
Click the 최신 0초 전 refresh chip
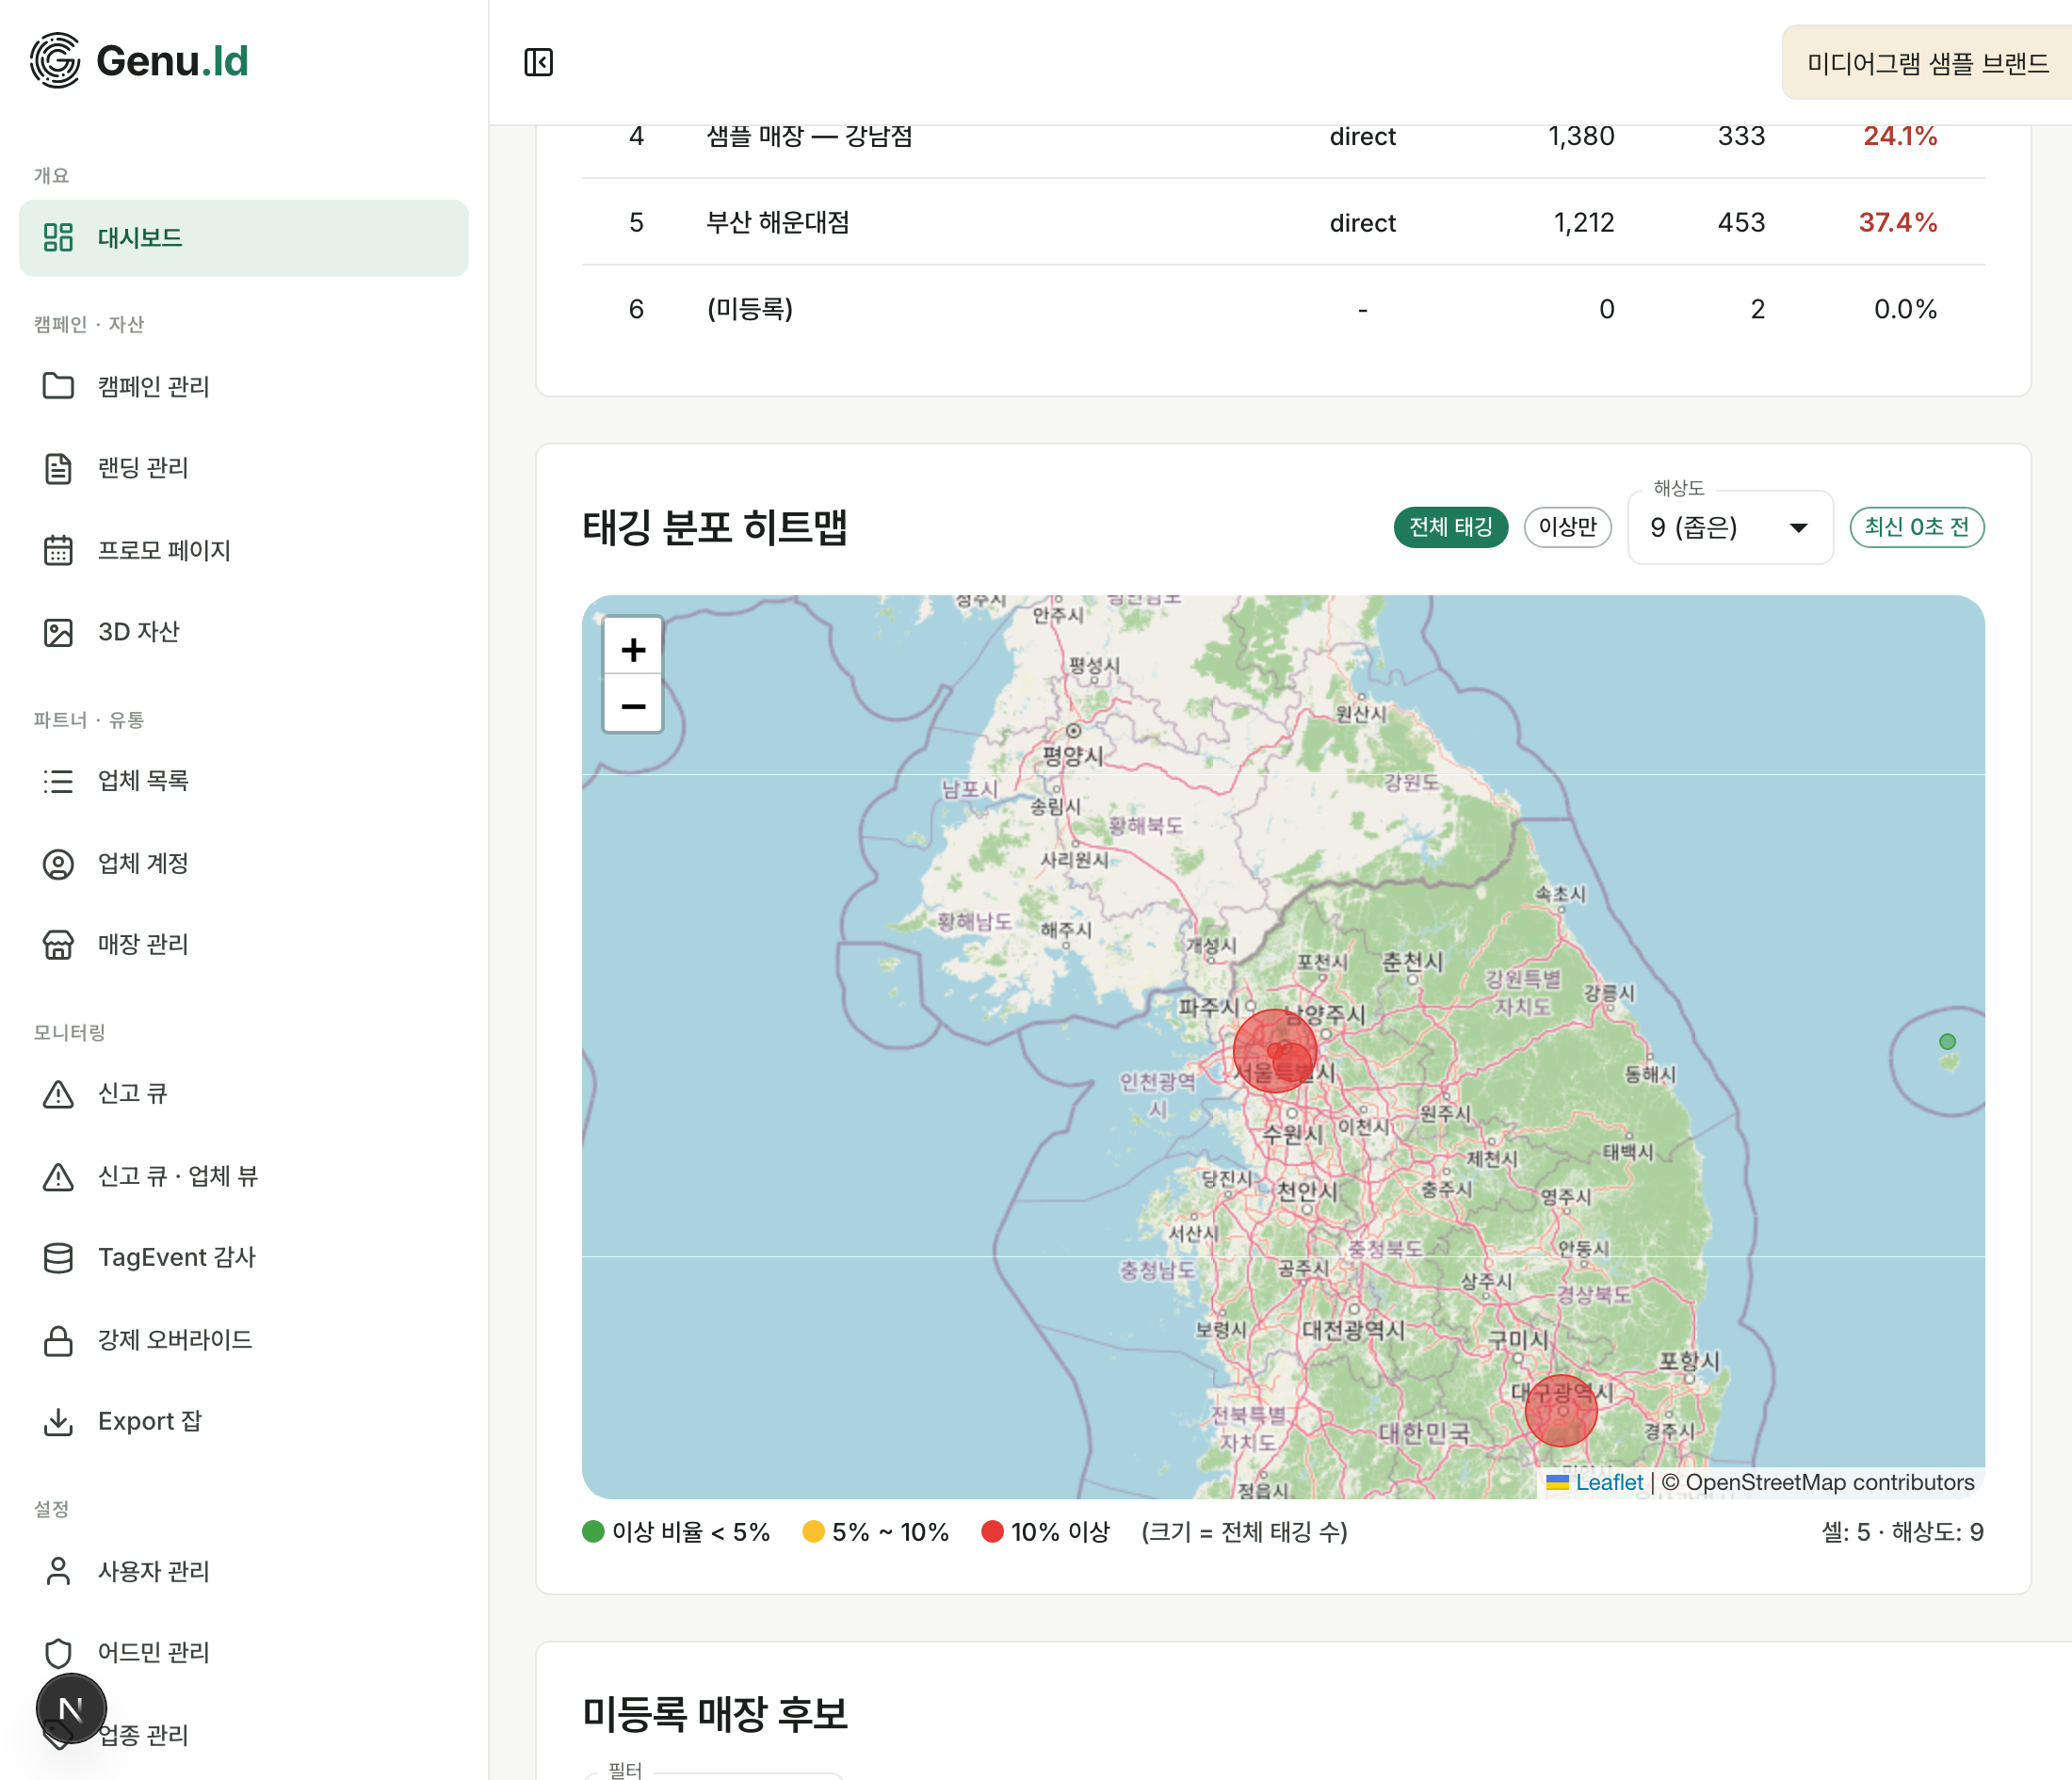point(1916,527)
